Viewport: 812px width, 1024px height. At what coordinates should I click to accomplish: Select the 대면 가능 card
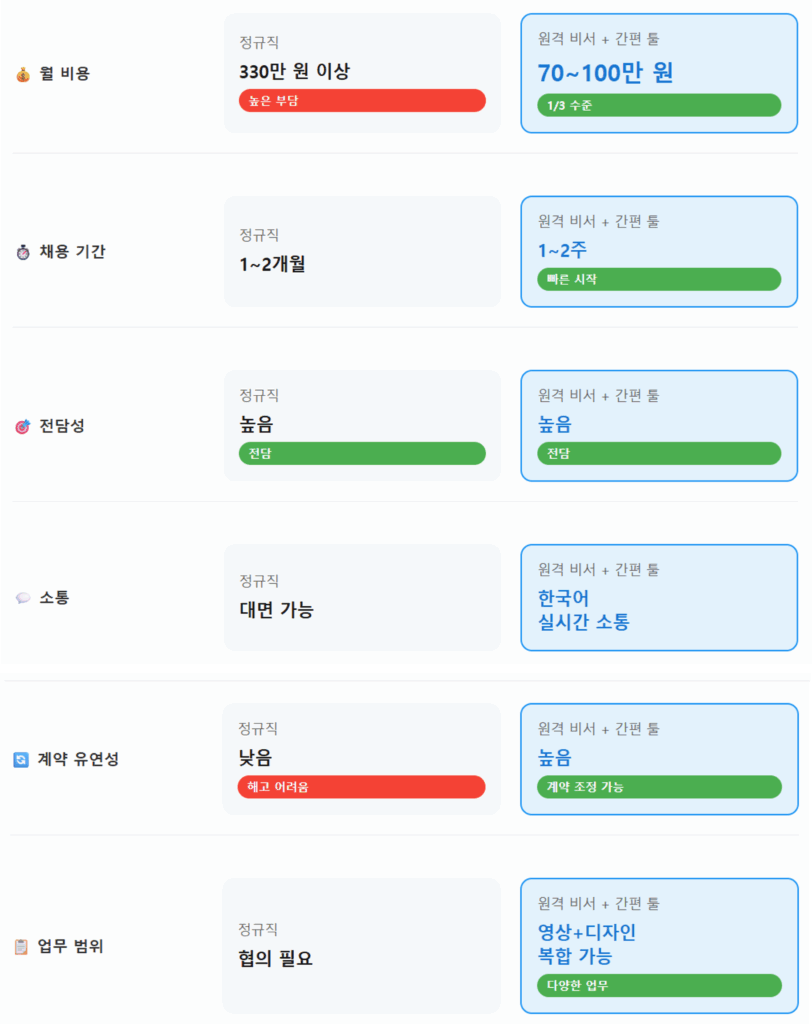click(361, 597)
